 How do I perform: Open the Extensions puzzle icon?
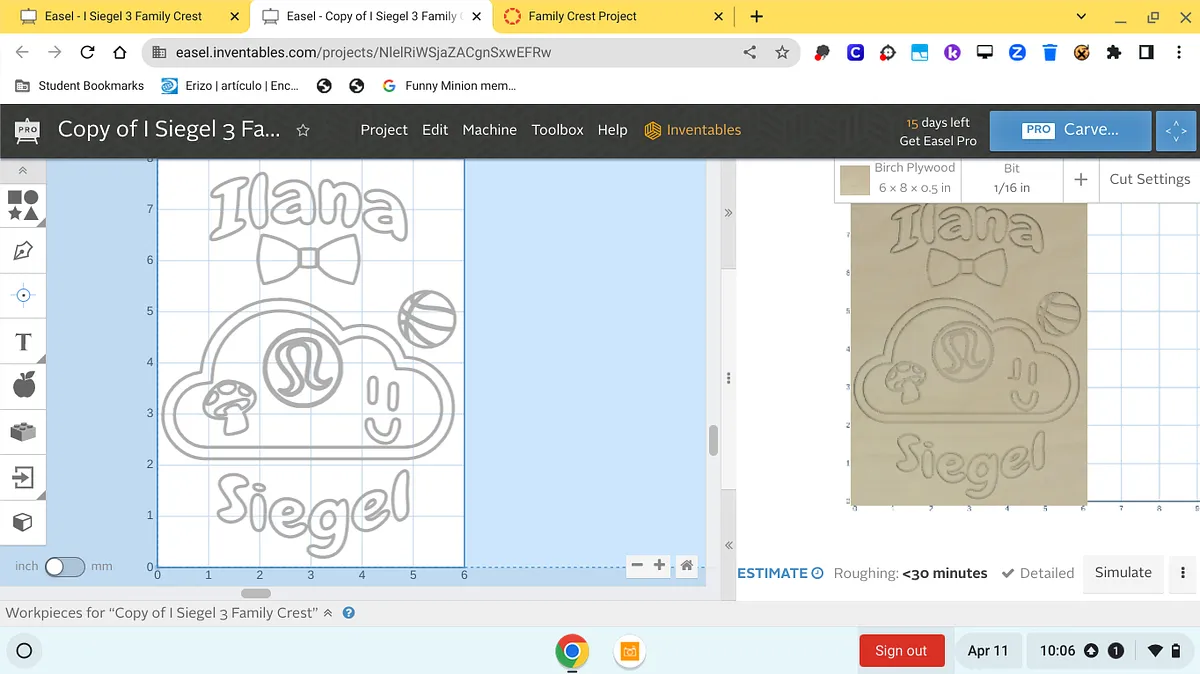(1114, 53)
